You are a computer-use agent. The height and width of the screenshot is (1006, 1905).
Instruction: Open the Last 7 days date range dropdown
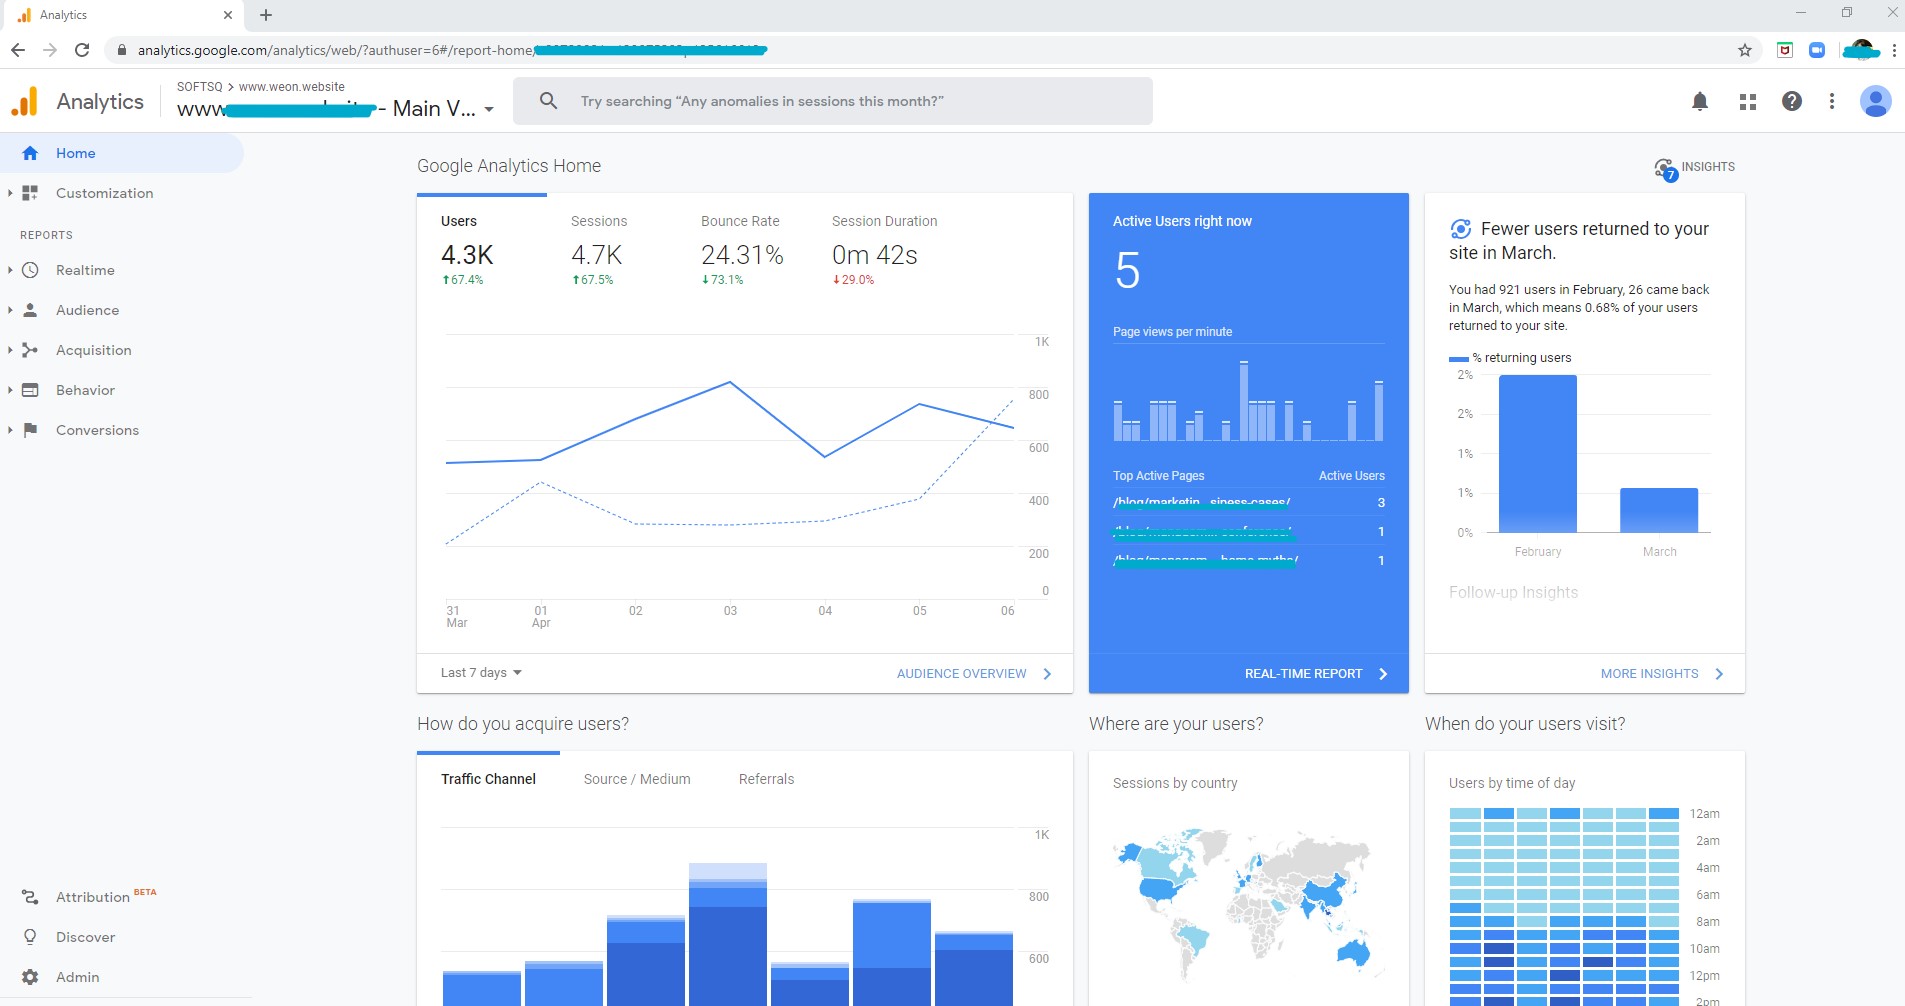pyautogui.click(x=481, y=673)
